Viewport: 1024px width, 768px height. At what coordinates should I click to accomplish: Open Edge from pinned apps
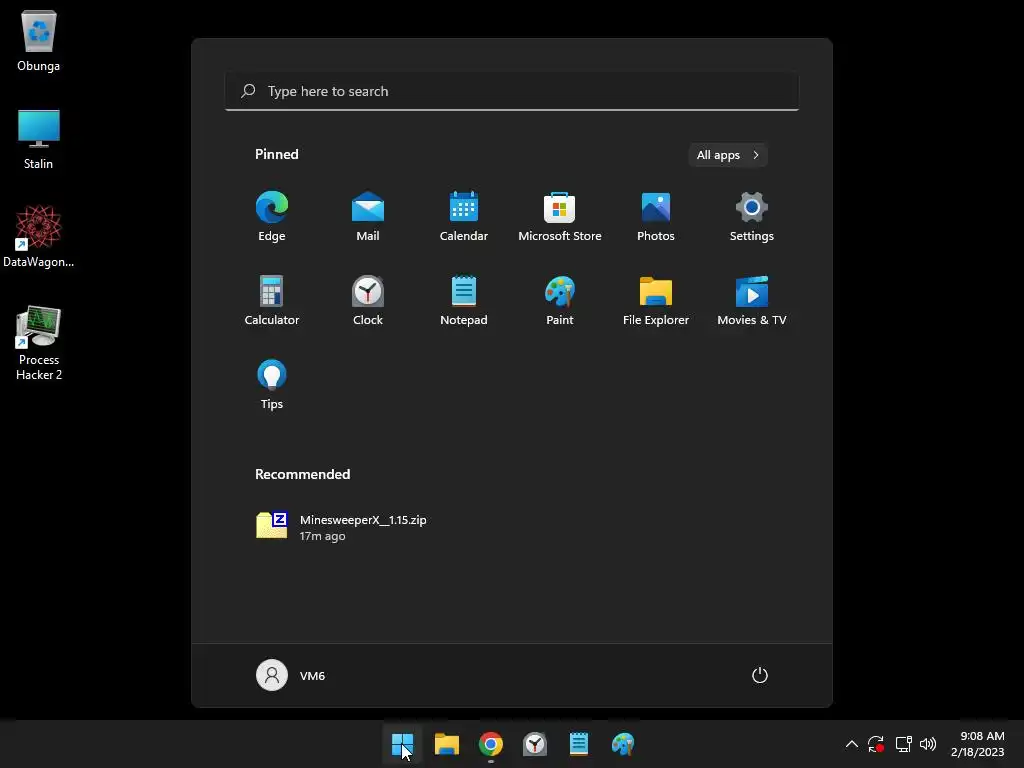[x=272, y=216]
